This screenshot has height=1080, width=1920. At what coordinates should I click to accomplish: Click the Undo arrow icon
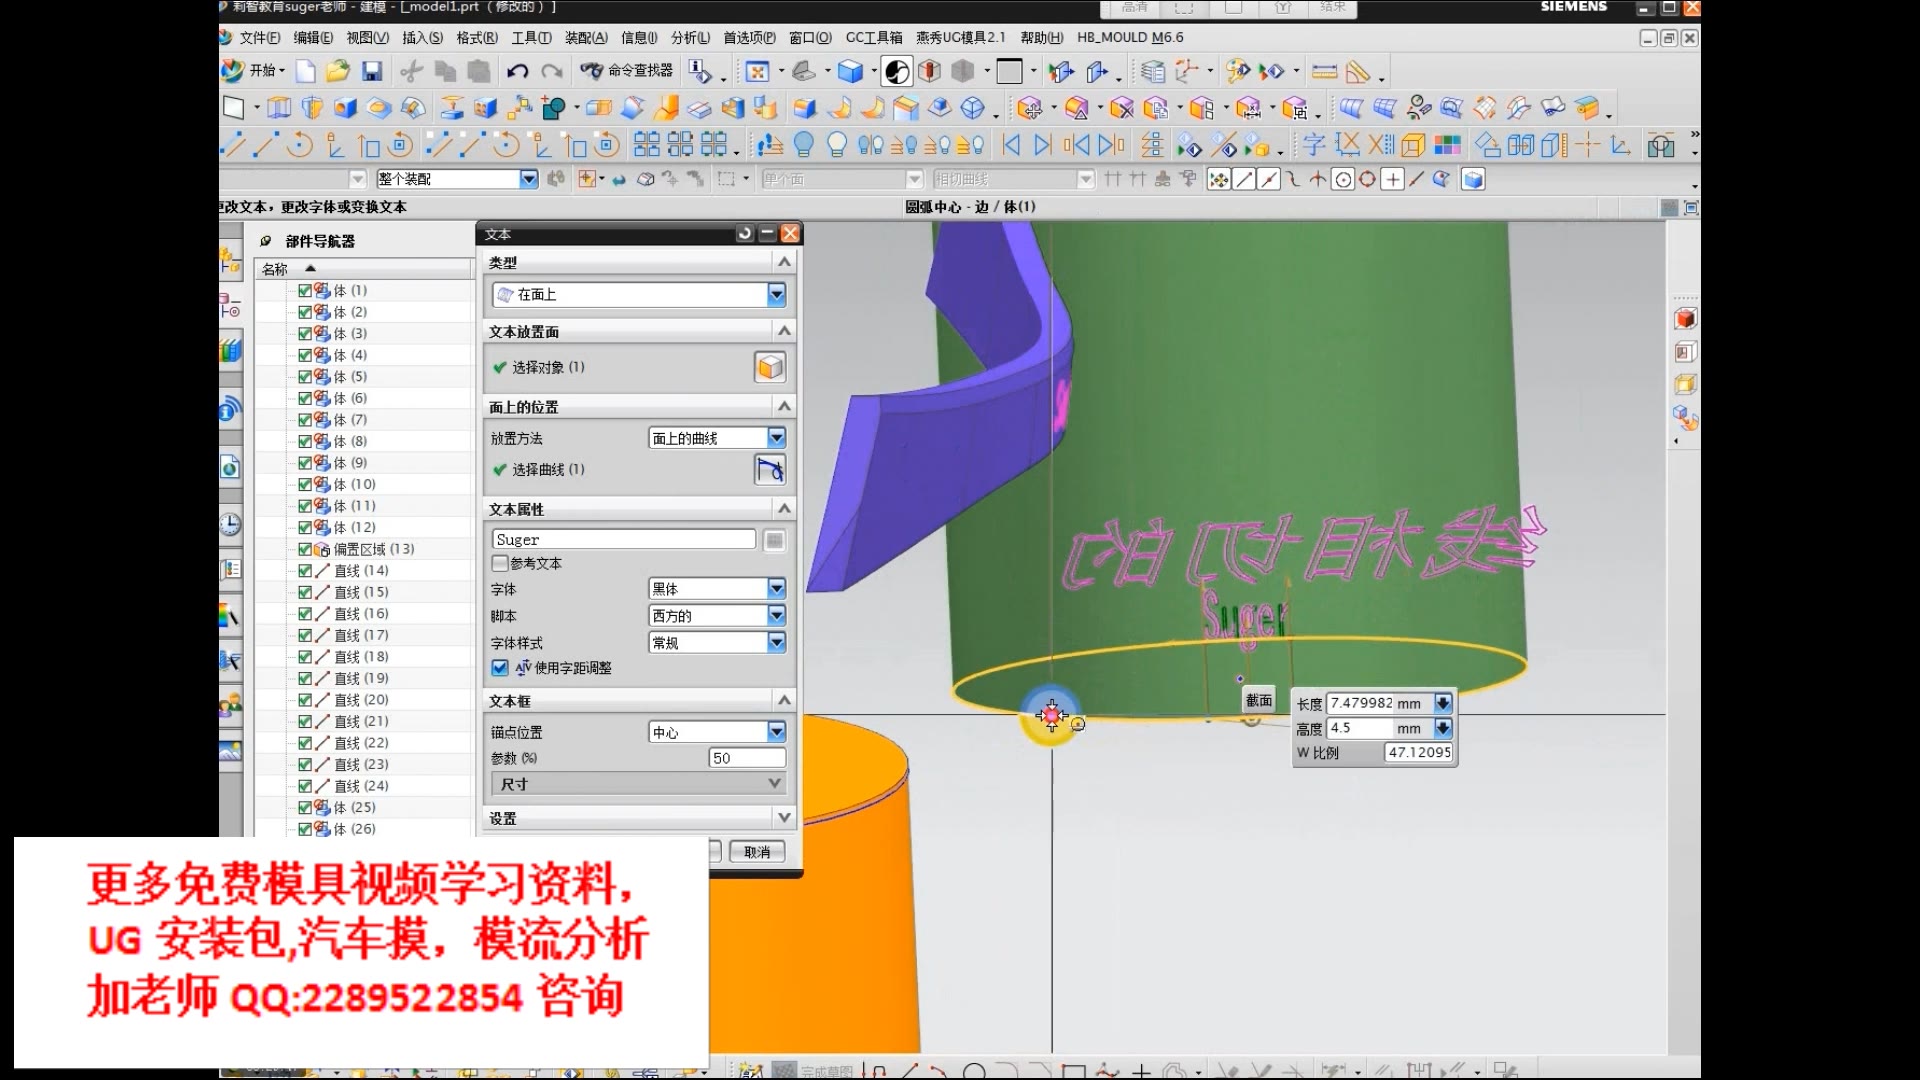point(517,71)
